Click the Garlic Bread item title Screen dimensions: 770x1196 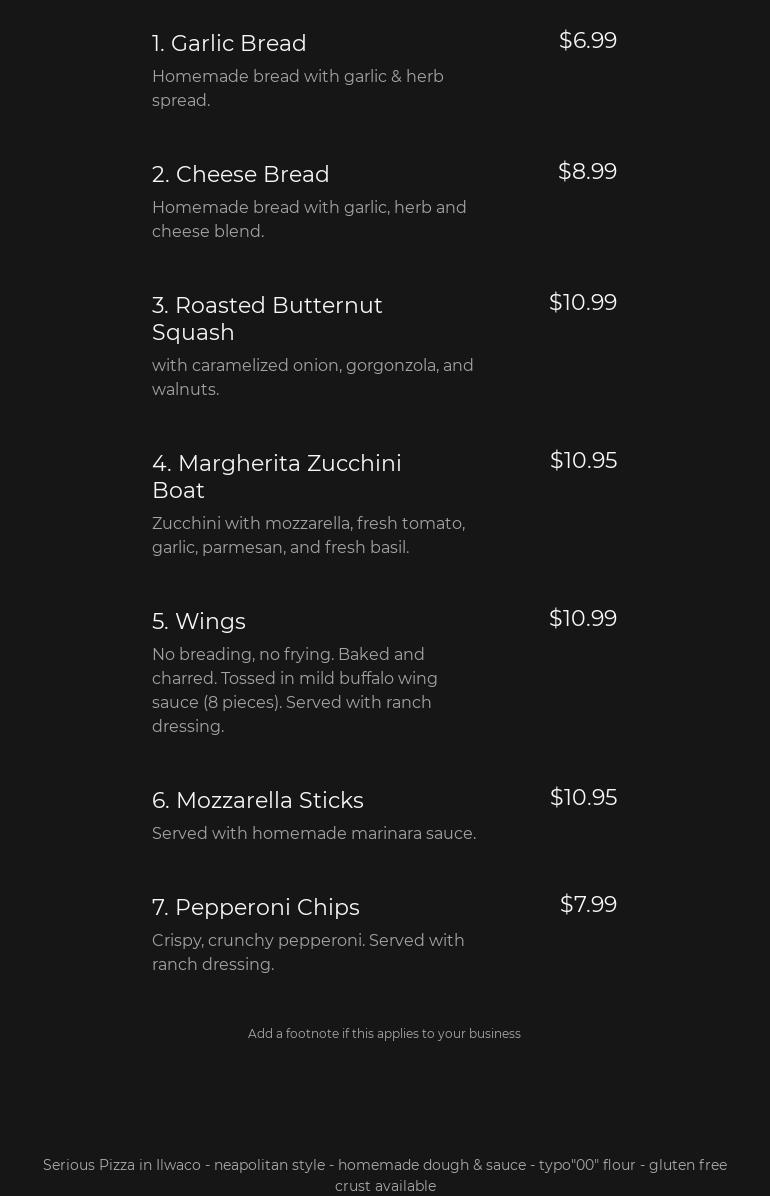pos(229,44)
